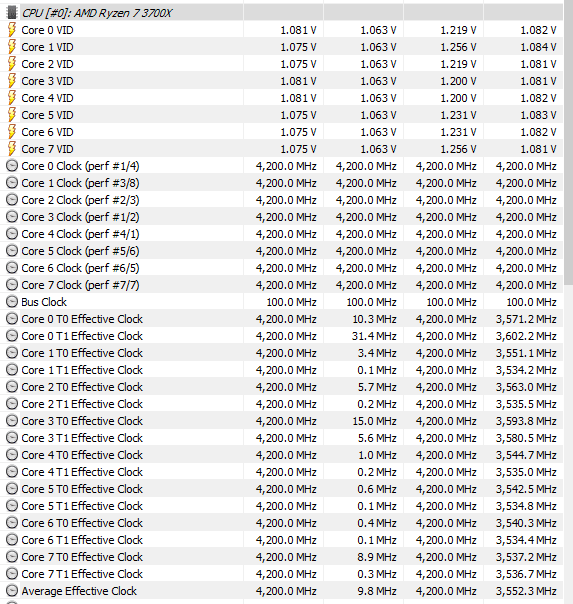Viewport: 573px width, 604px height.
Task: Click the 9.8 MHz minimum of Average Effective Clock
Action: coord(377,591)
